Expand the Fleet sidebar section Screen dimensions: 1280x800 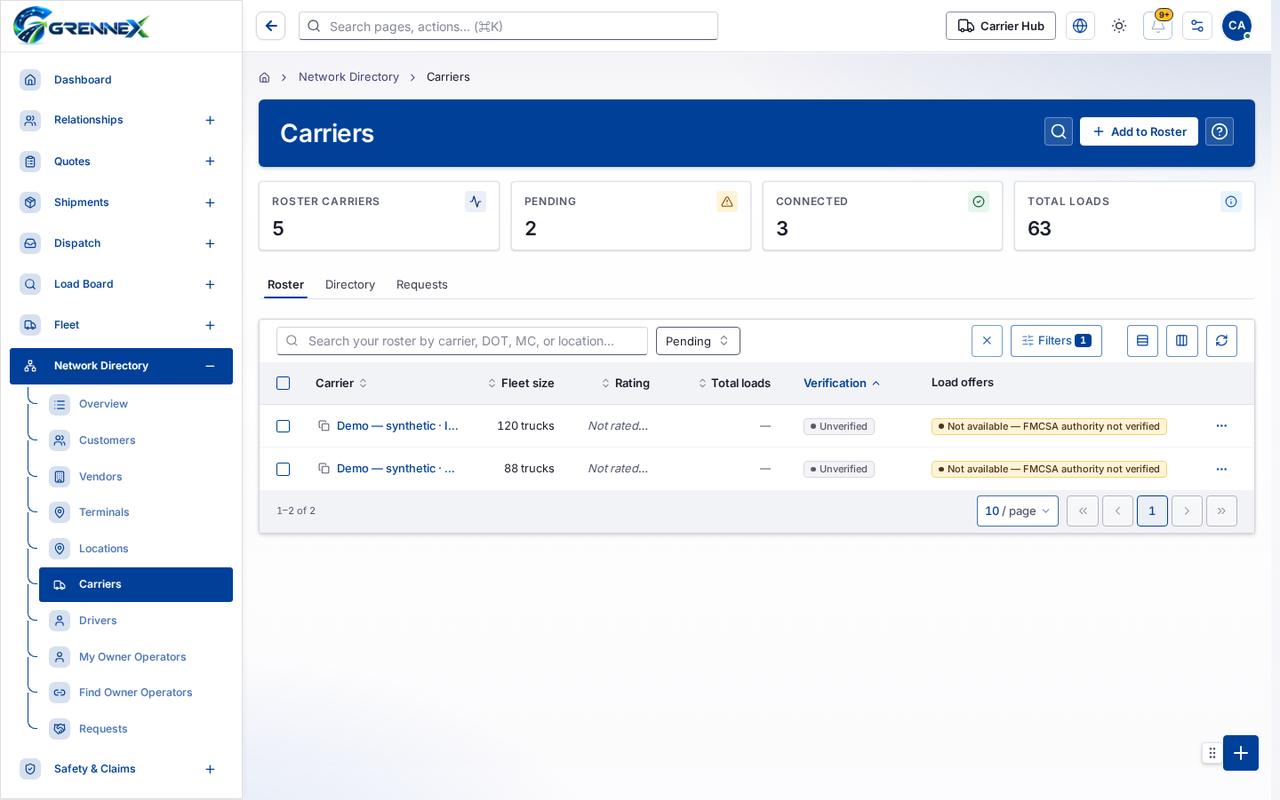(x=210, y=325)
